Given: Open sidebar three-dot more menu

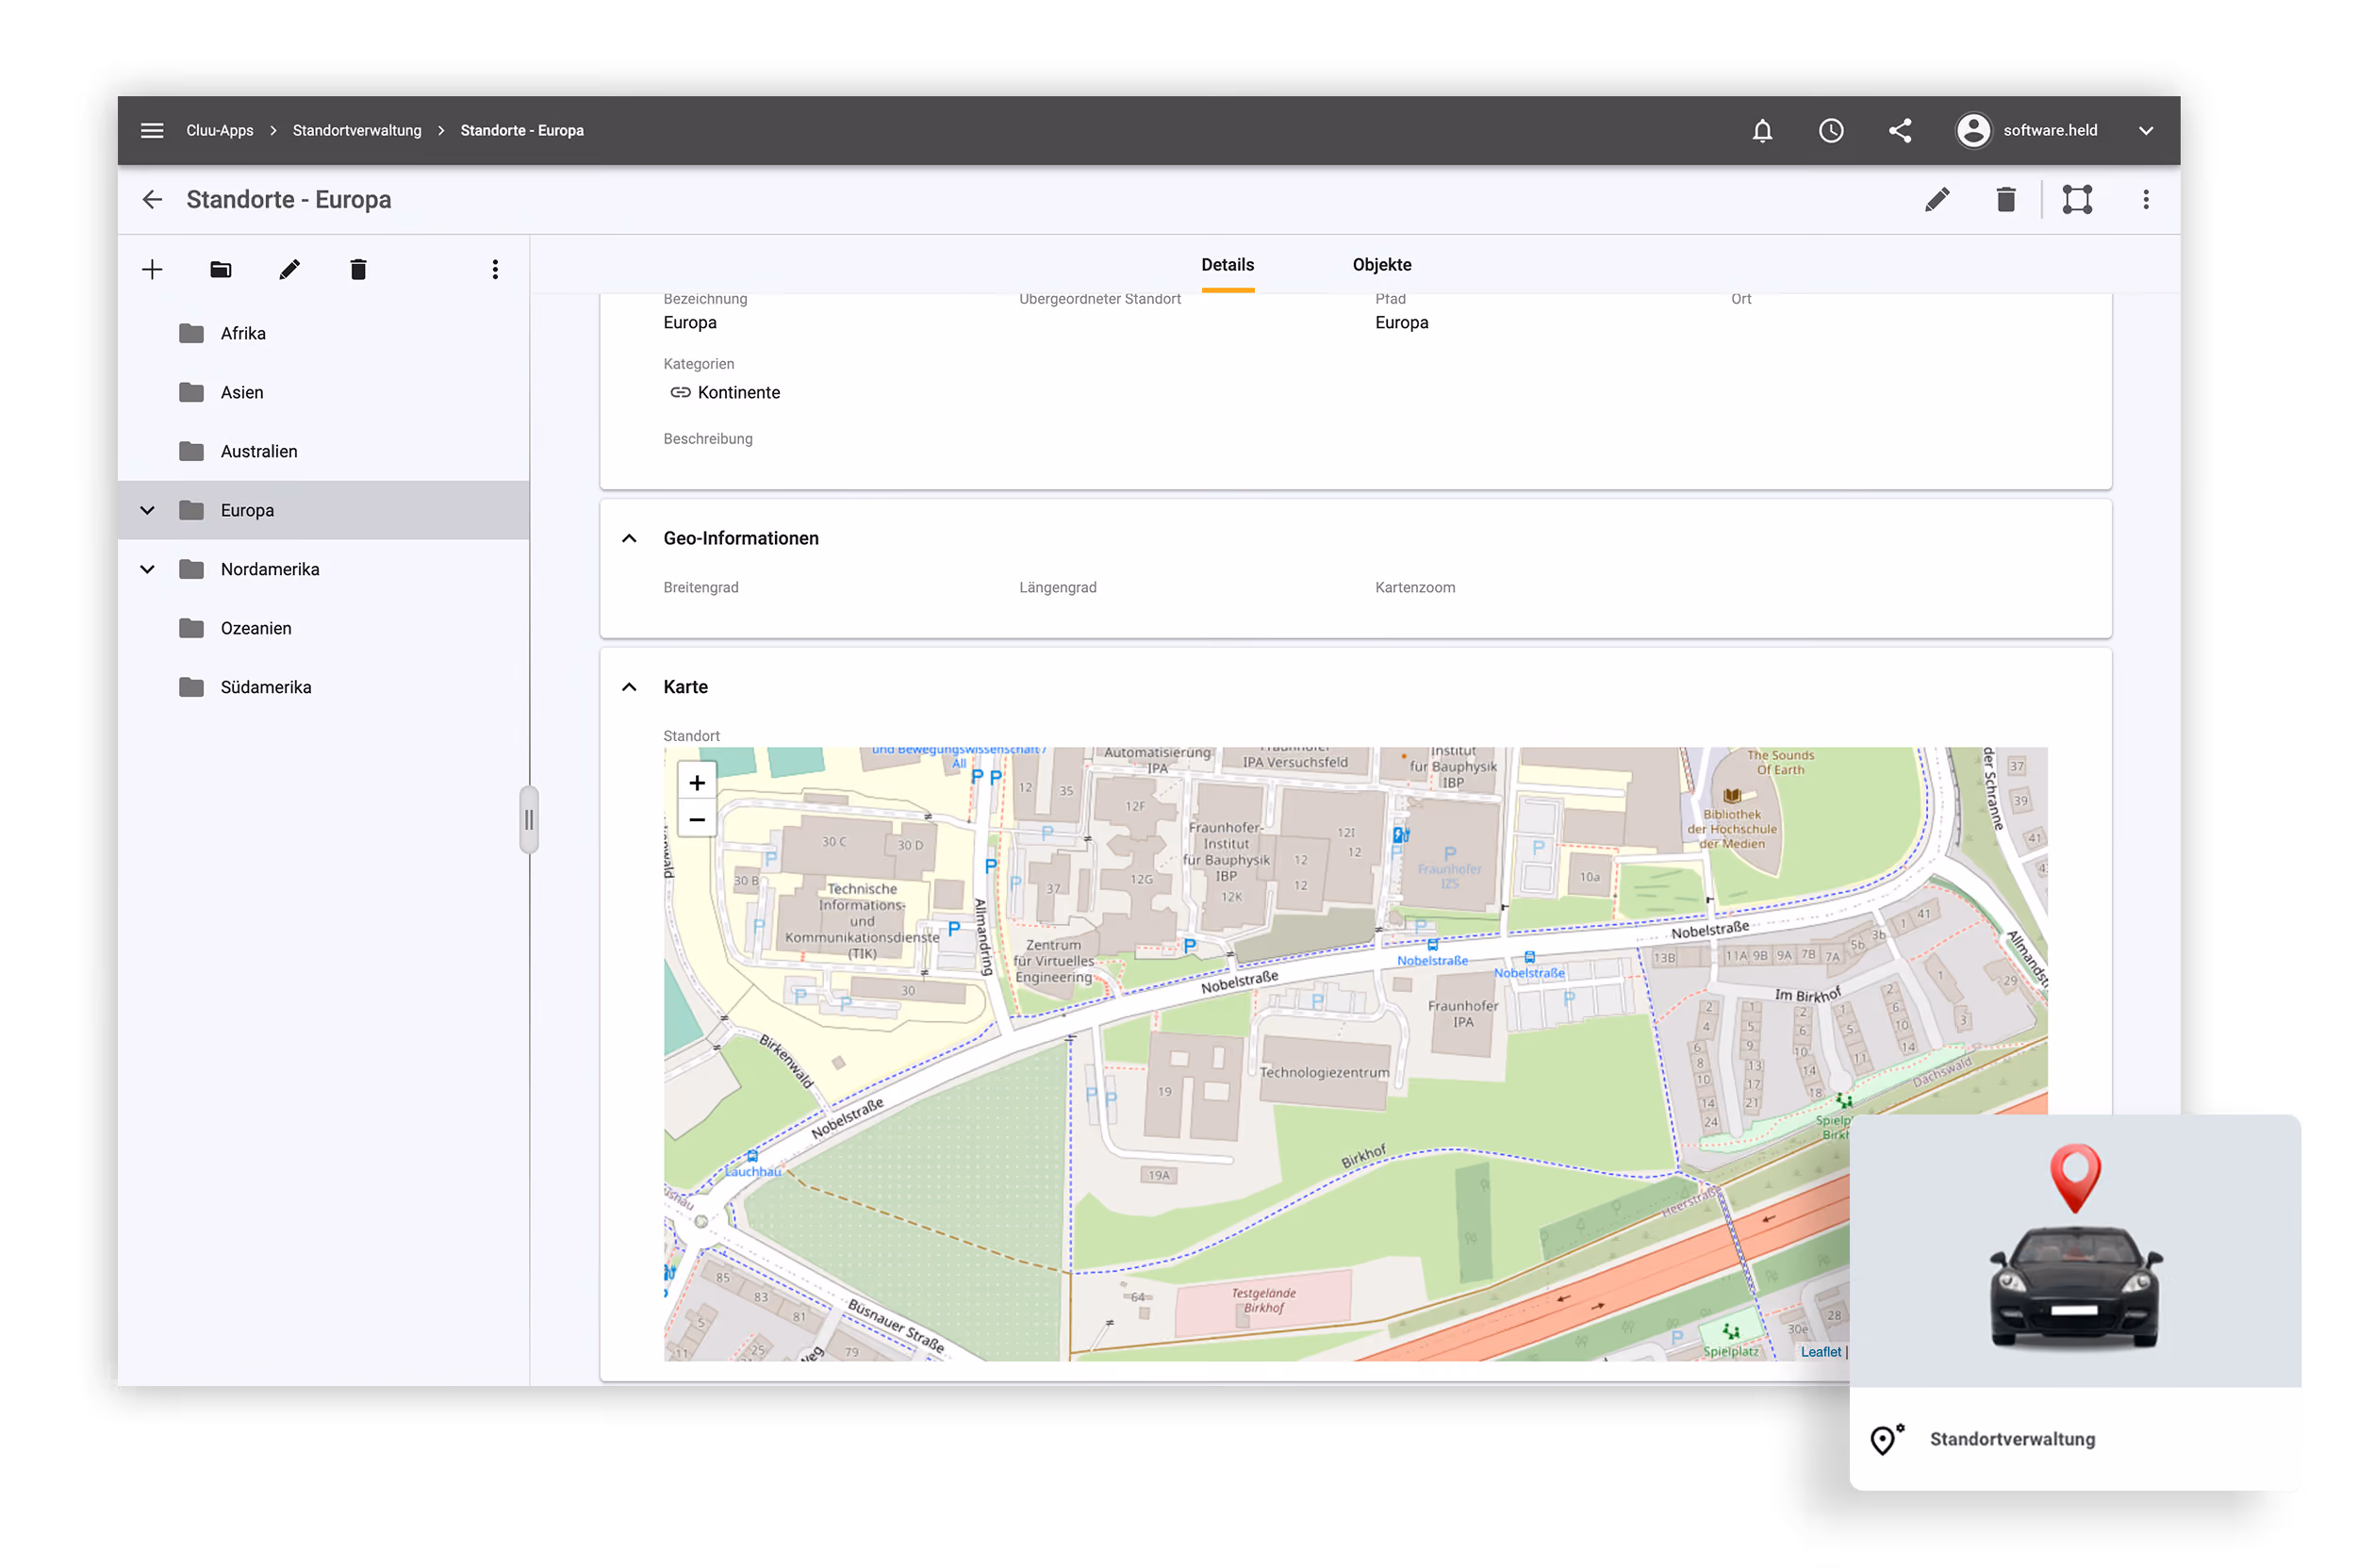Looking at the screenshot, I should pyautogui.click(x=495, y=269).
